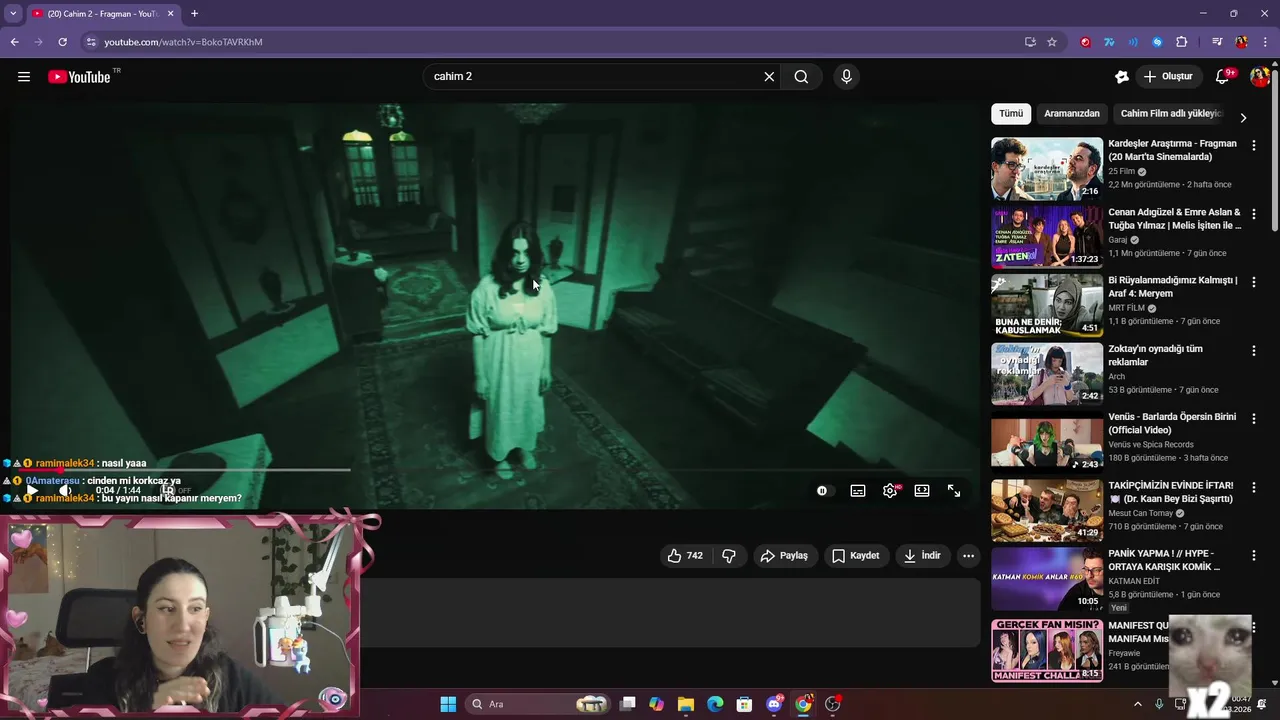
Task: Open the options menu for 'PANİK YAPMA' video
Action: pyautogui.click(x=1254, y=555)
